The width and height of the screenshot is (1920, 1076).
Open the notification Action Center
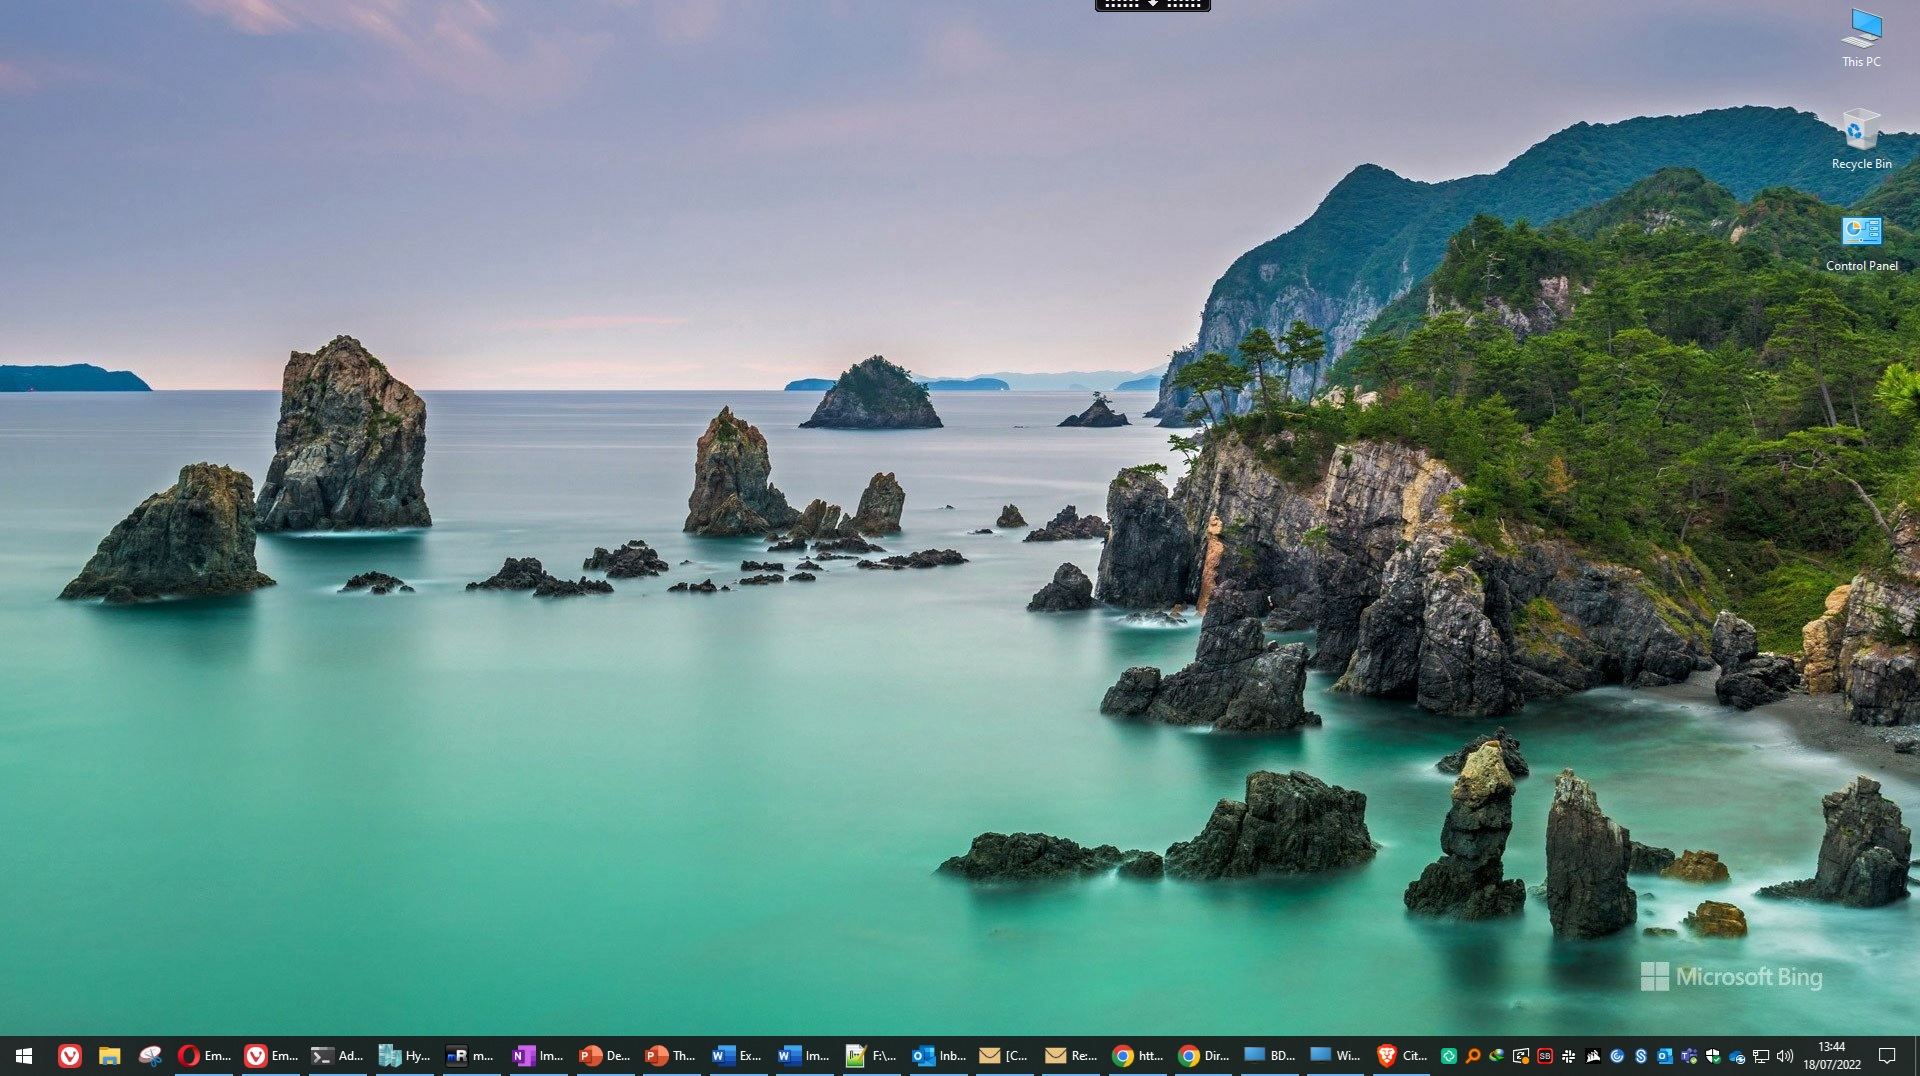tap(1887, 1056)
